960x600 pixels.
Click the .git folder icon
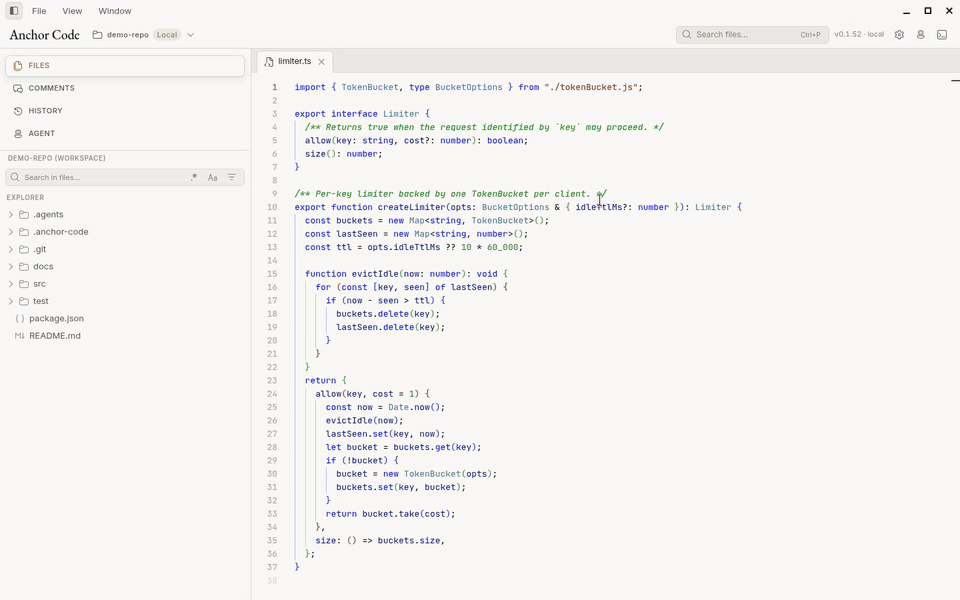coord(24,249)
